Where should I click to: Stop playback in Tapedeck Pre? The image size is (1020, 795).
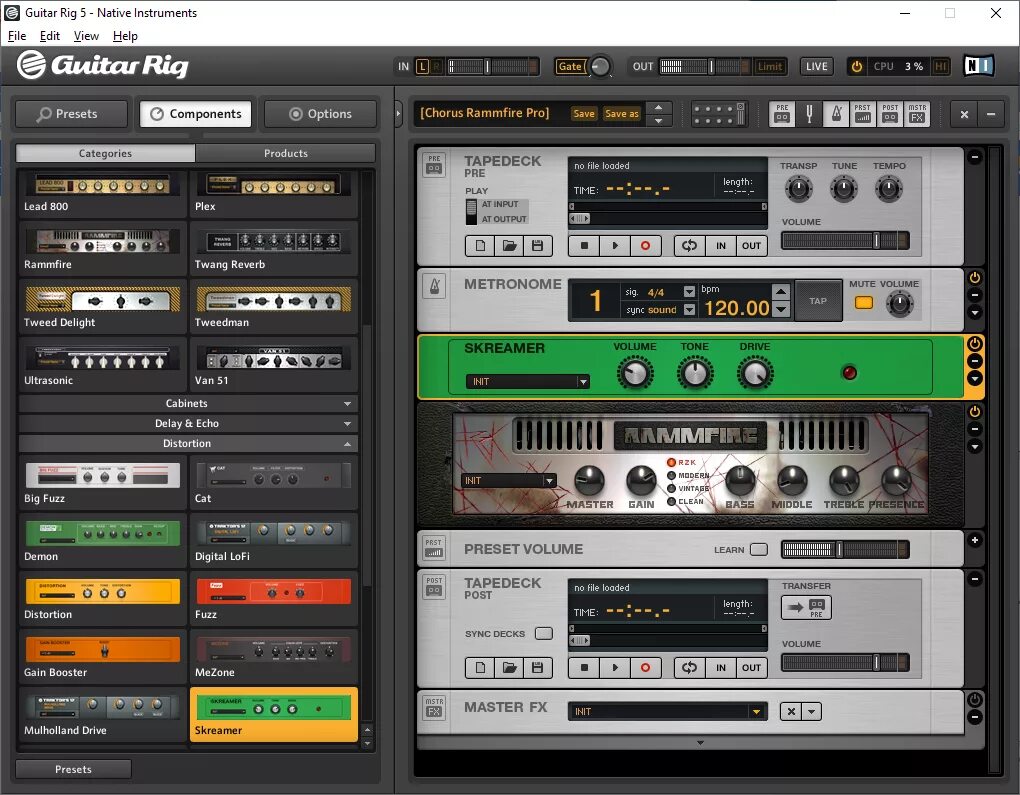(x=584, y=245)
